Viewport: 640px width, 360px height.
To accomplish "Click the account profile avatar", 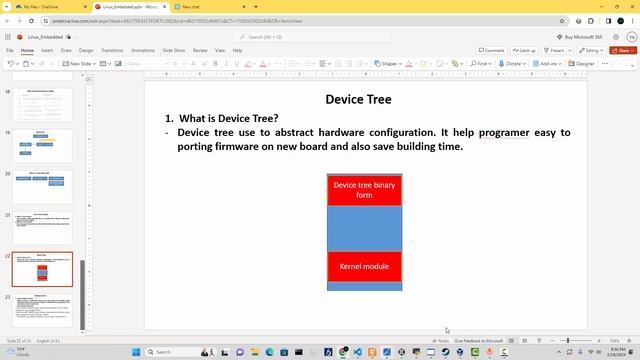I will point(632,37).
